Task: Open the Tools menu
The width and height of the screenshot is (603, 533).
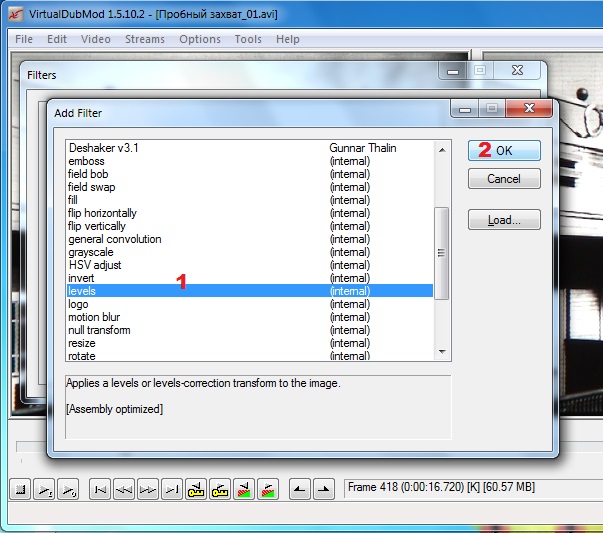Action: click(248, 39)
